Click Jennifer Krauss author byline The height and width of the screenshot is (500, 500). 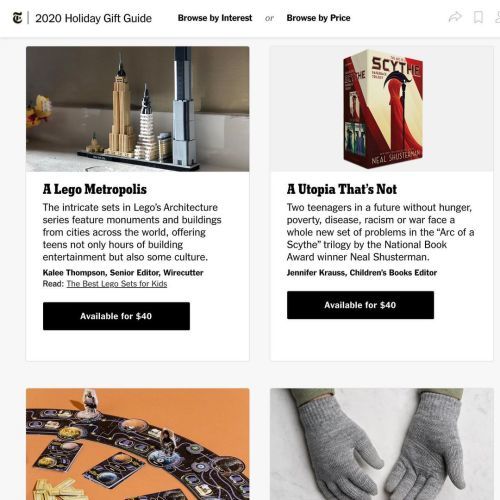click(x=362, y=273)
